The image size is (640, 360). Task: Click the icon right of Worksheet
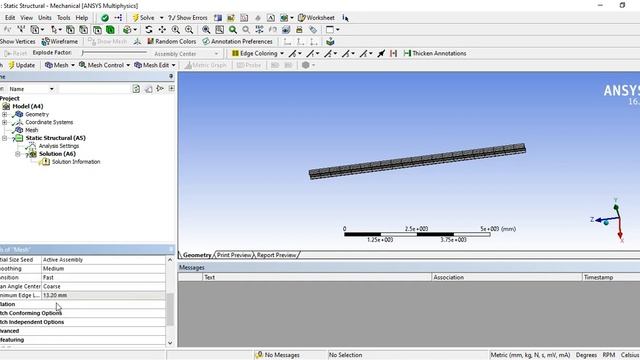point(345,18)
